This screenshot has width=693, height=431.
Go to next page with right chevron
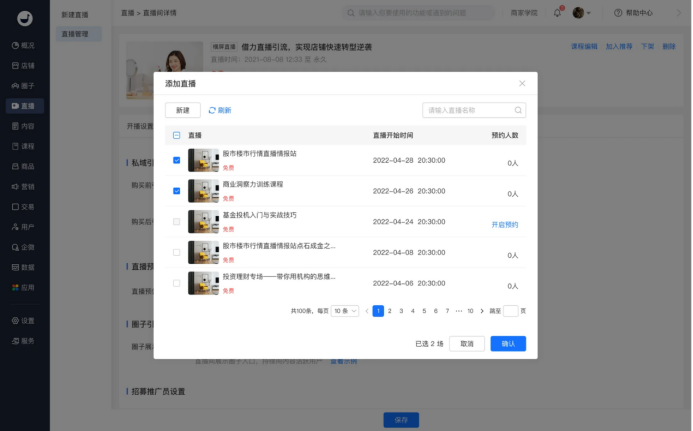[482, 311]
